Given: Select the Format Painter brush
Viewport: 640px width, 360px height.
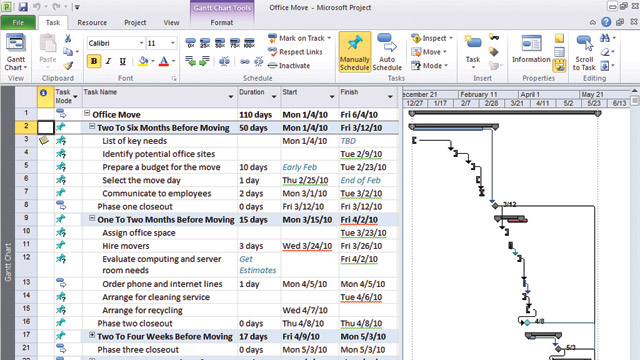Looking at the screenshot, I should 68,65.
